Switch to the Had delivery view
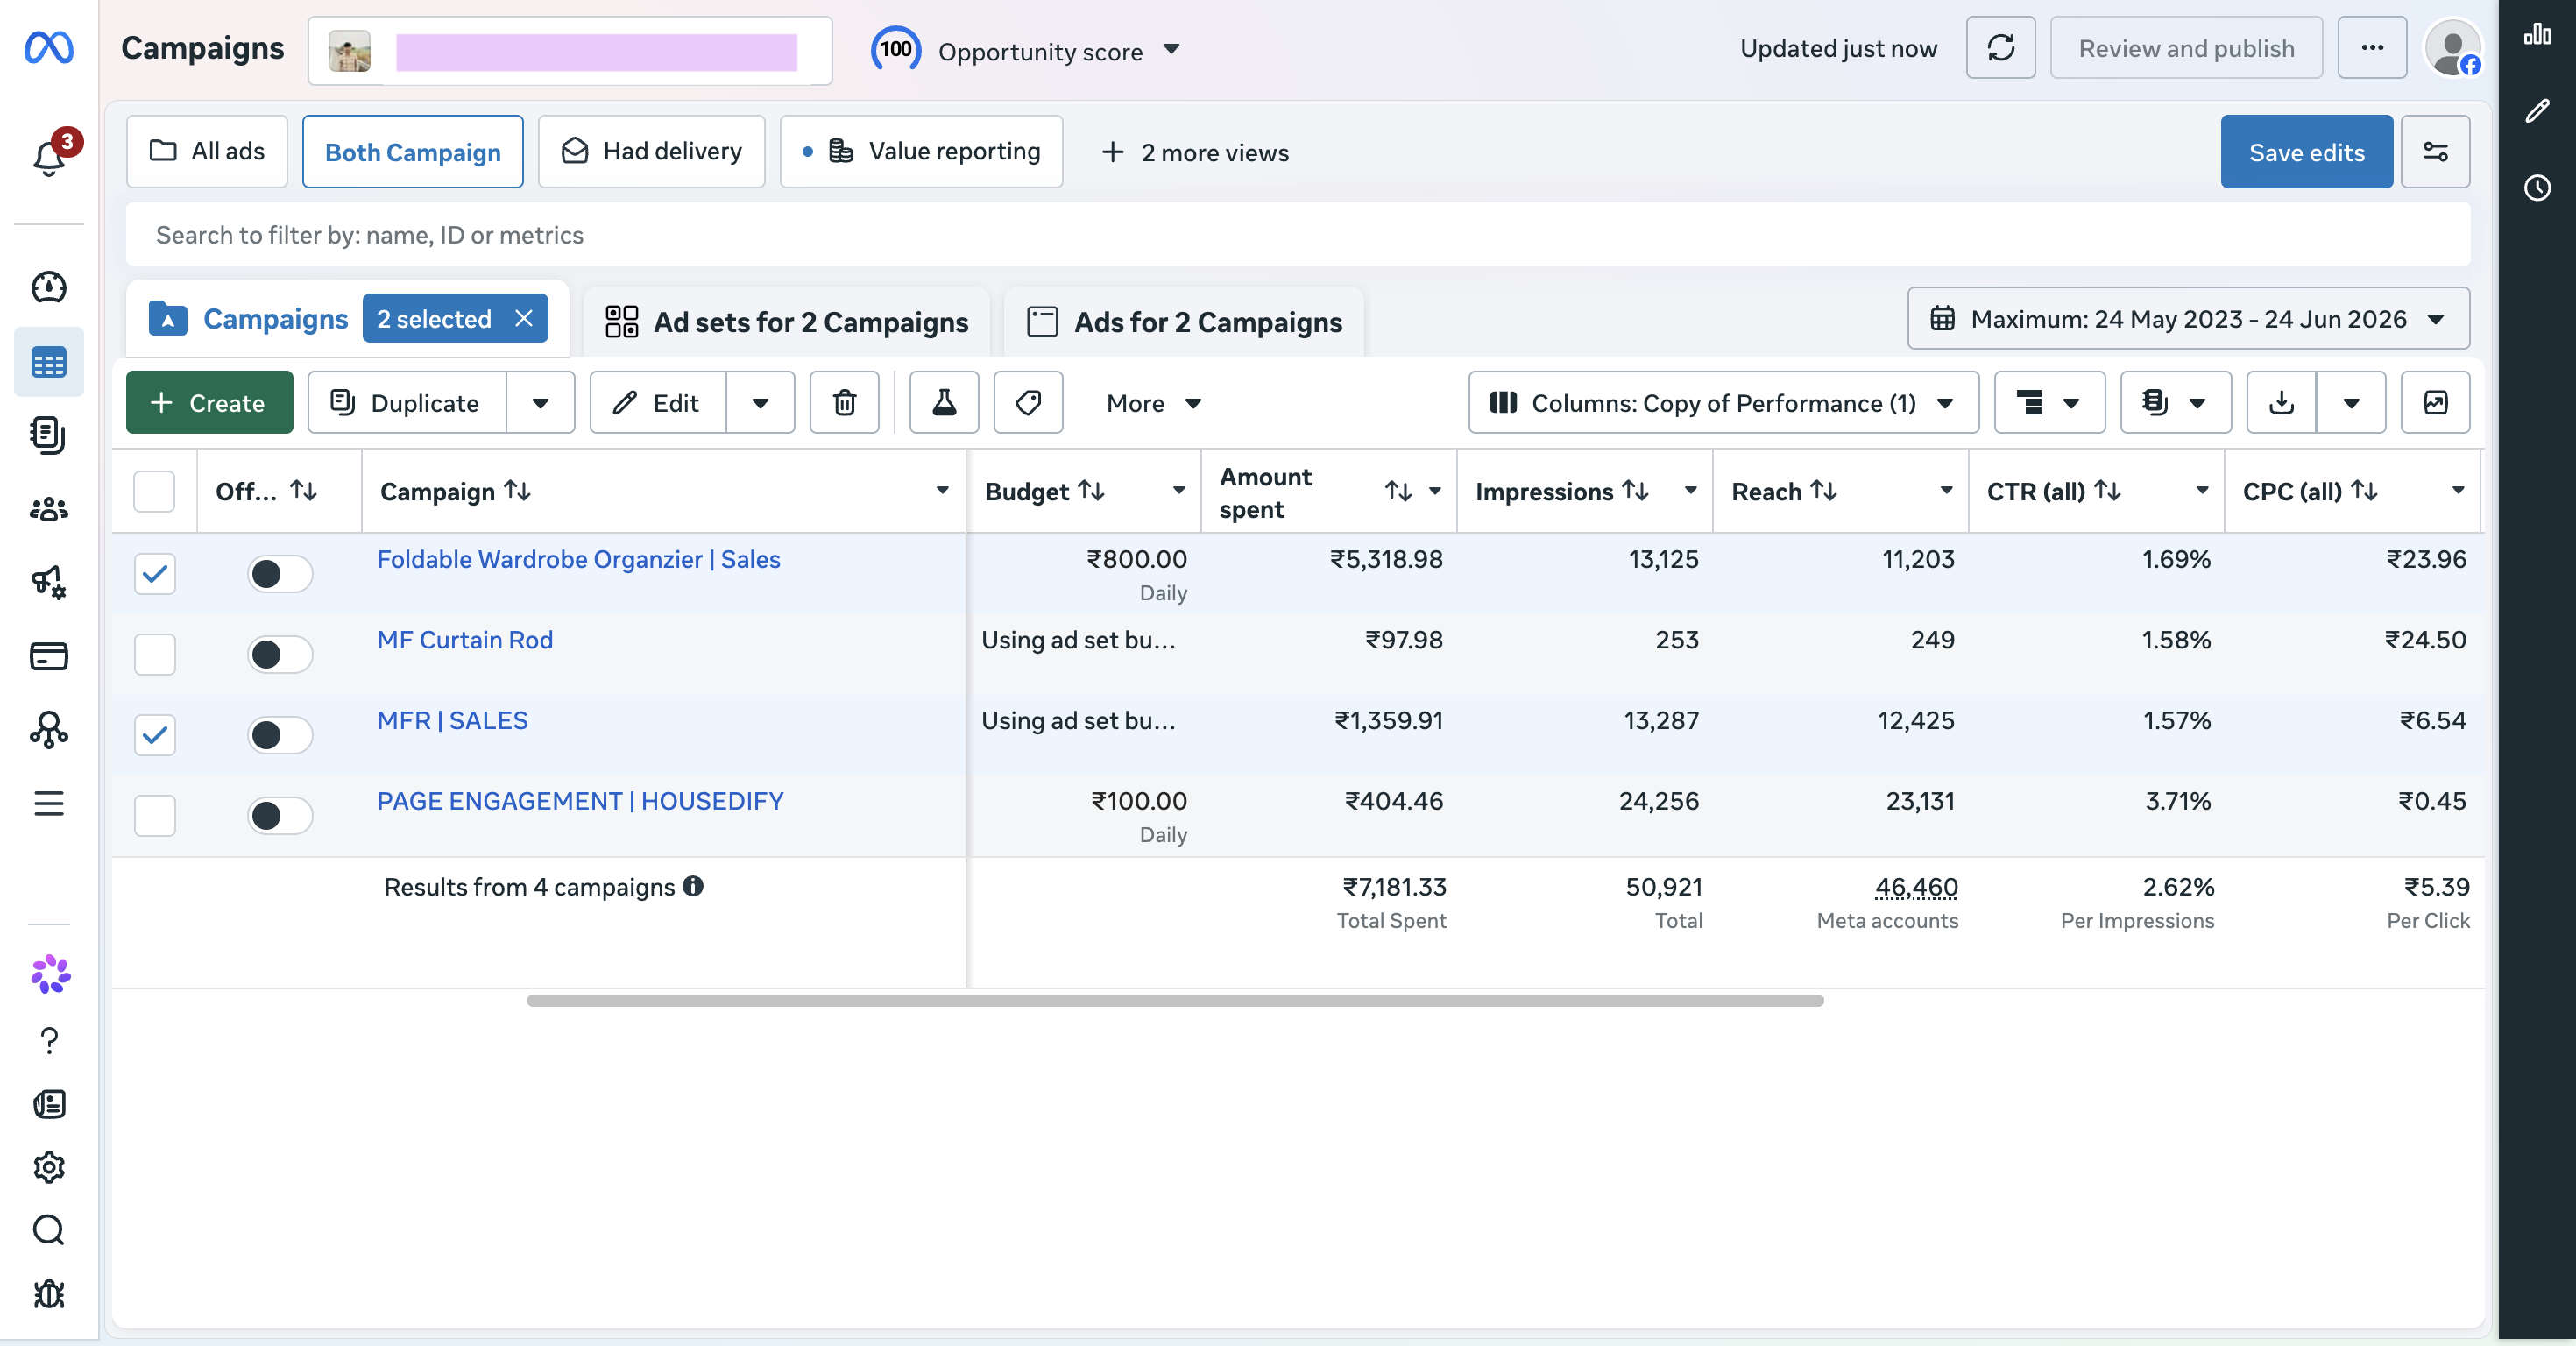 click(x=651, y=151)
